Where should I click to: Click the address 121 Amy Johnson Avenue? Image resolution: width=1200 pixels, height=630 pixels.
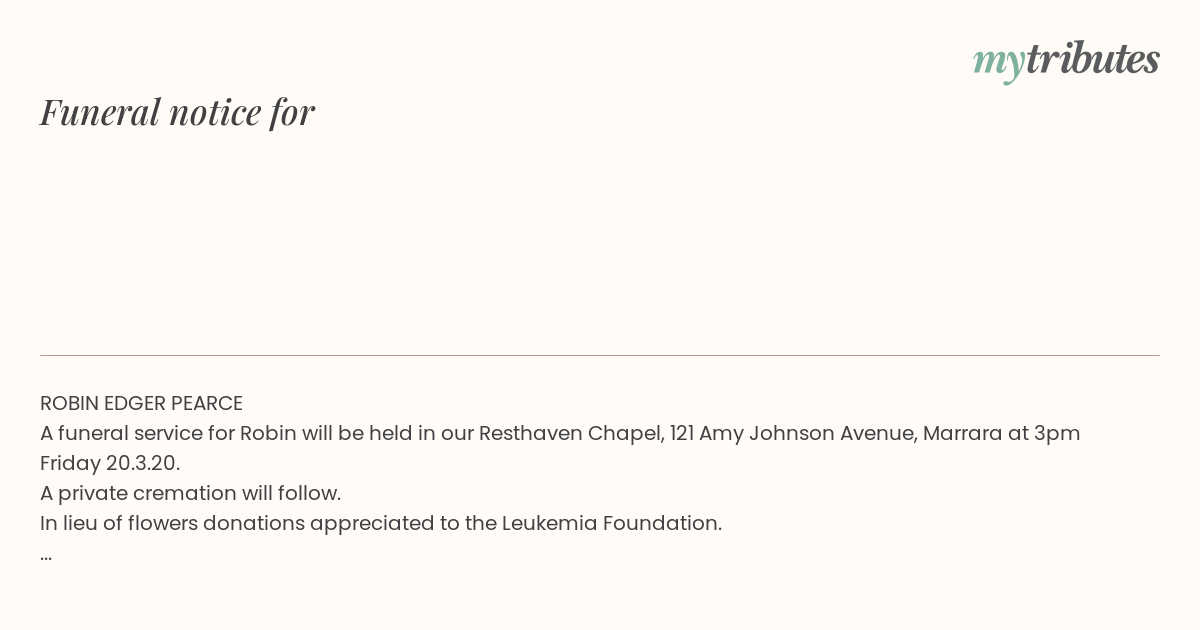[790, 433]
